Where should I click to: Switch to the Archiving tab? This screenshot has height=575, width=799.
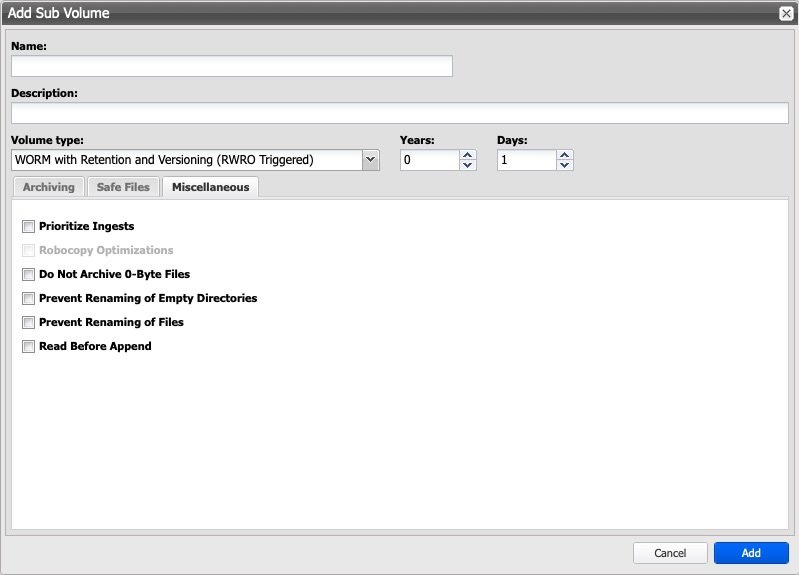pos(48,187)
